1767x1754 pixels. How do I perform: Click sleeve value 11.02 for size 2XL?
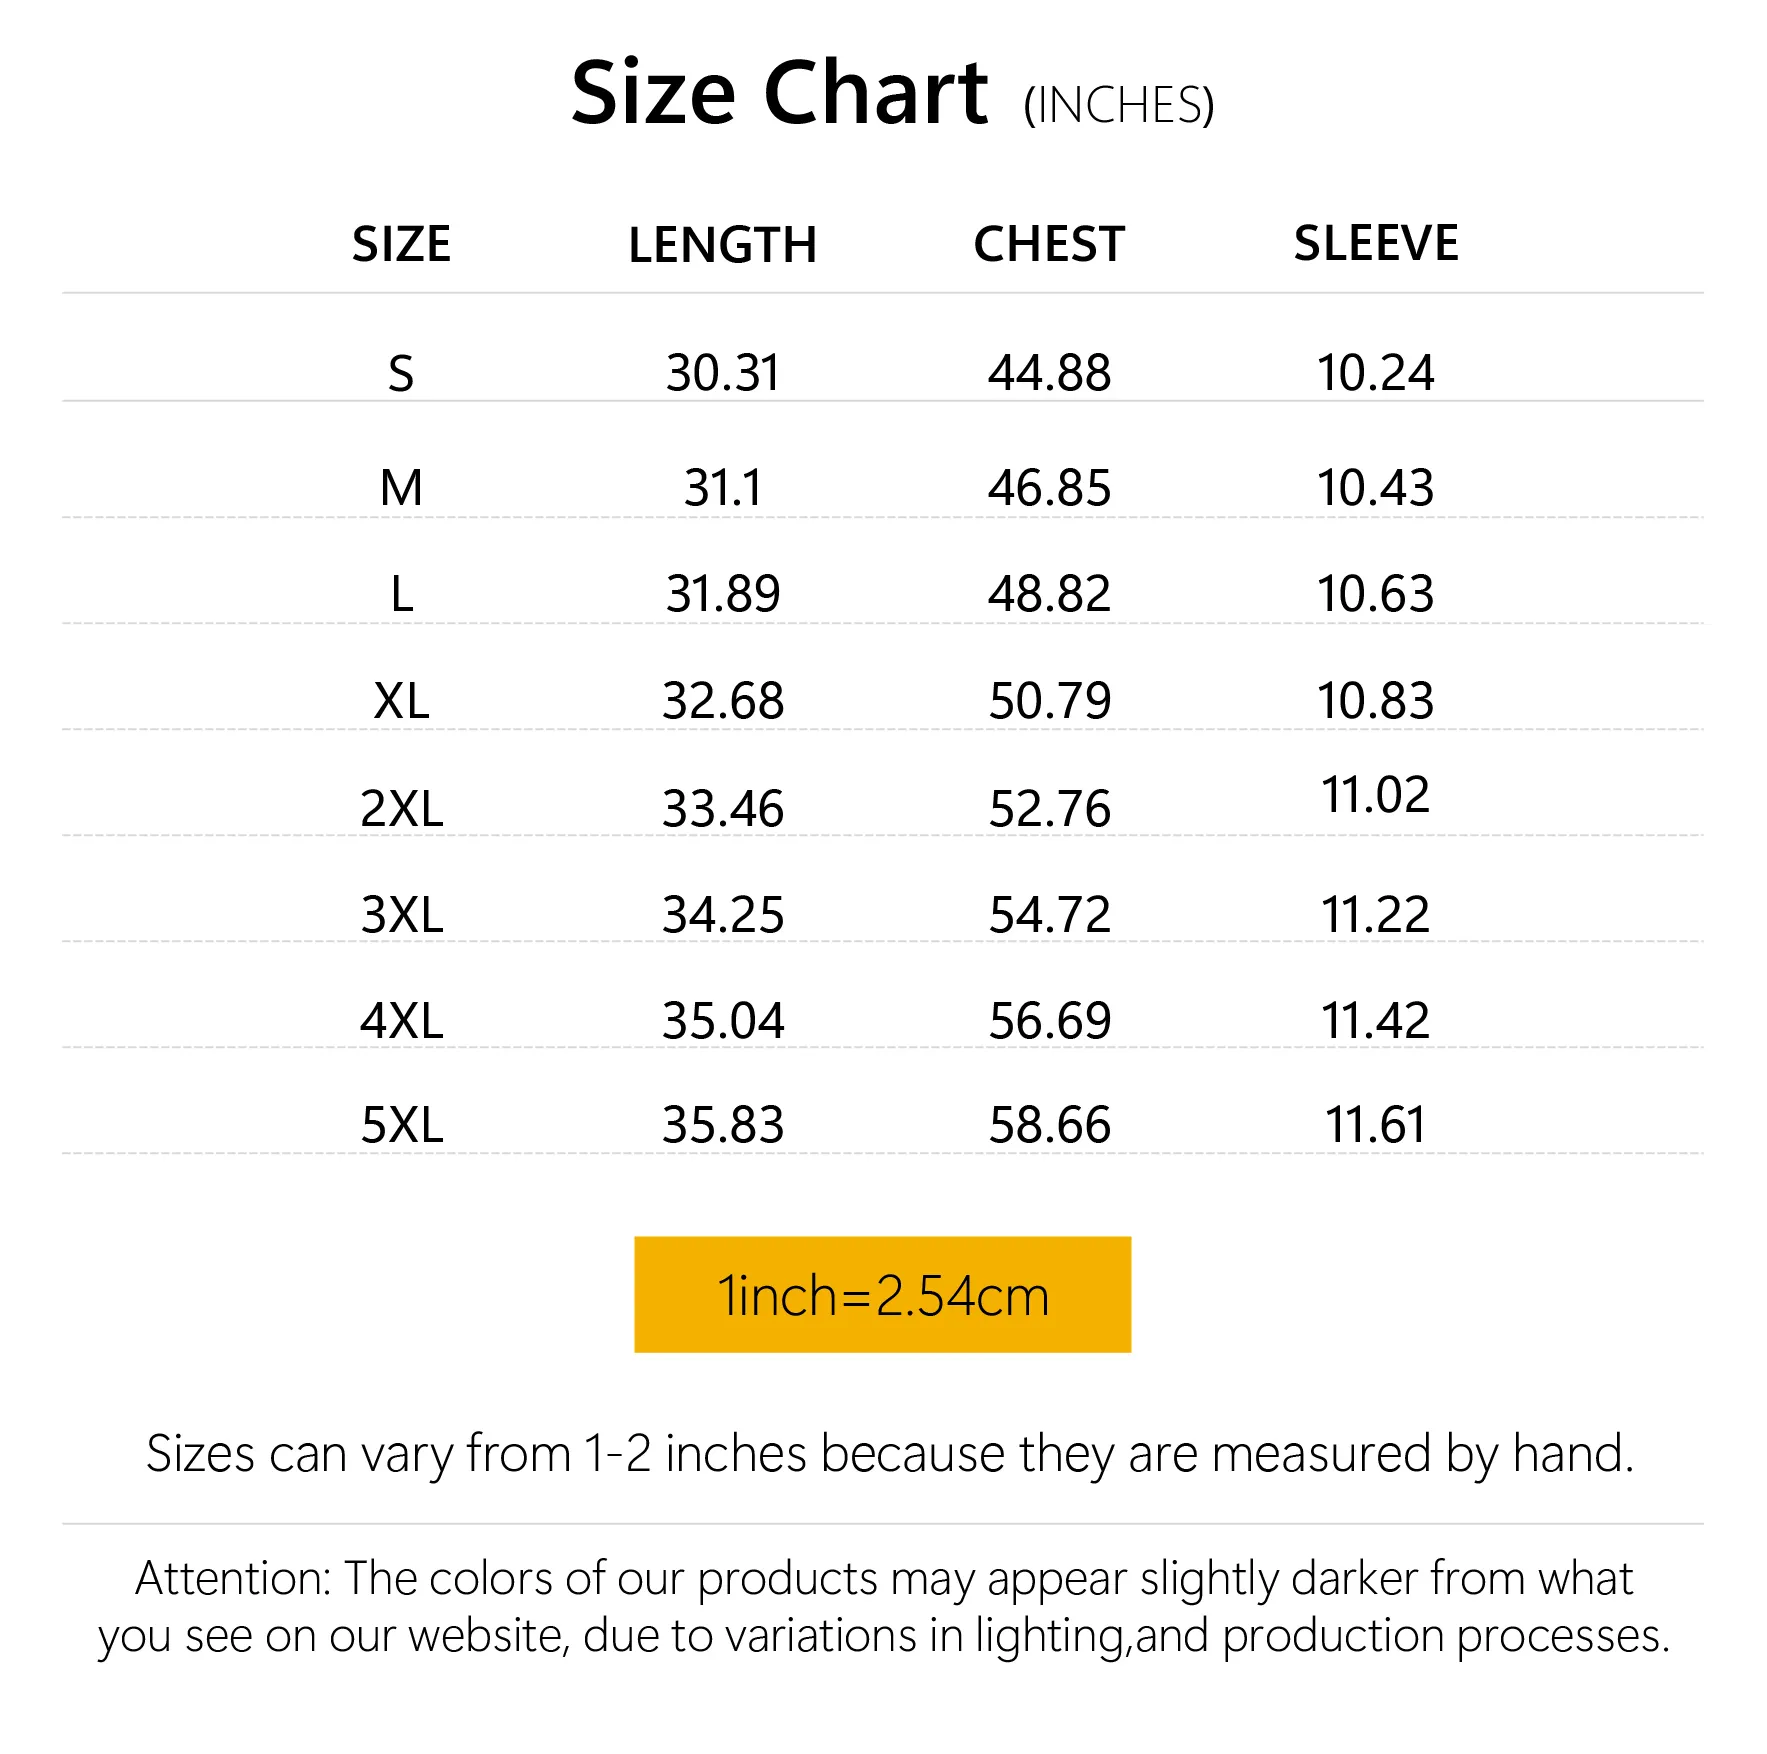1375,795
